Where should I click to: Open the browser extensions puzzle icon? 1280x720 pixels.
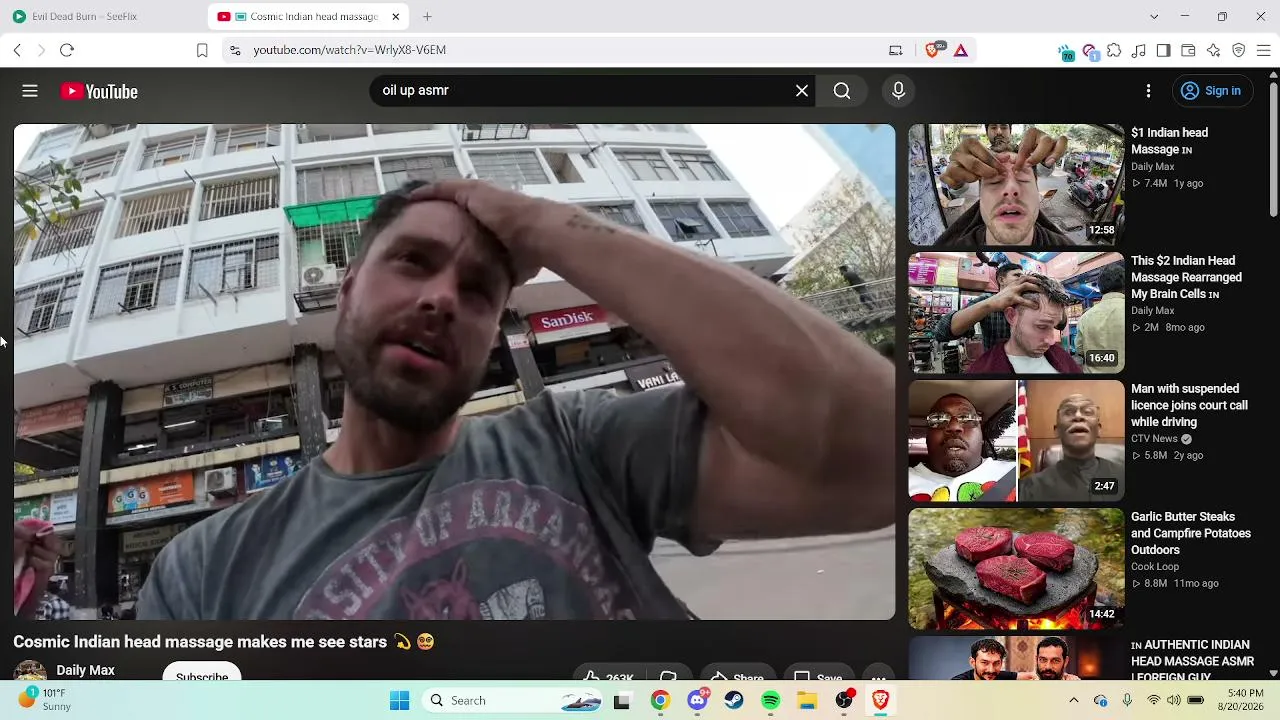click(x=1114, y=50)
